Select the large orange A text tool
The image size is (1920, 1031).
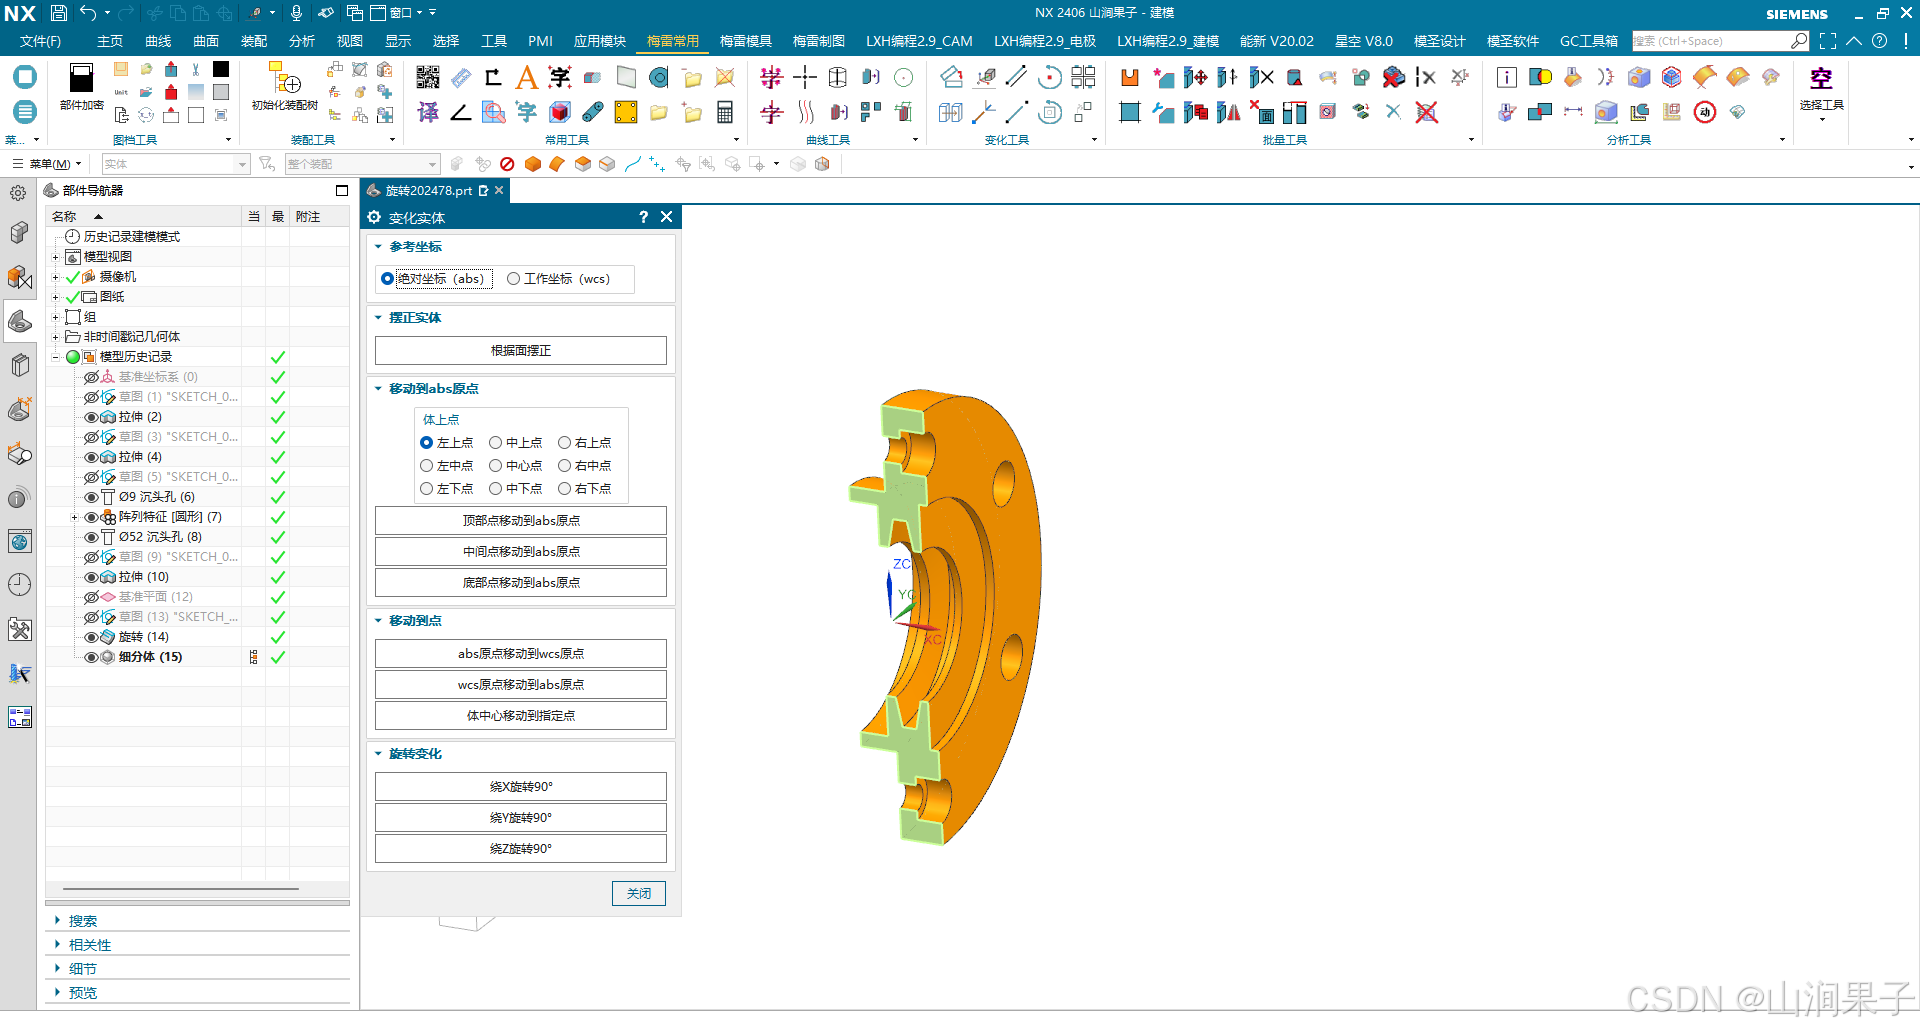pos(526,77)
